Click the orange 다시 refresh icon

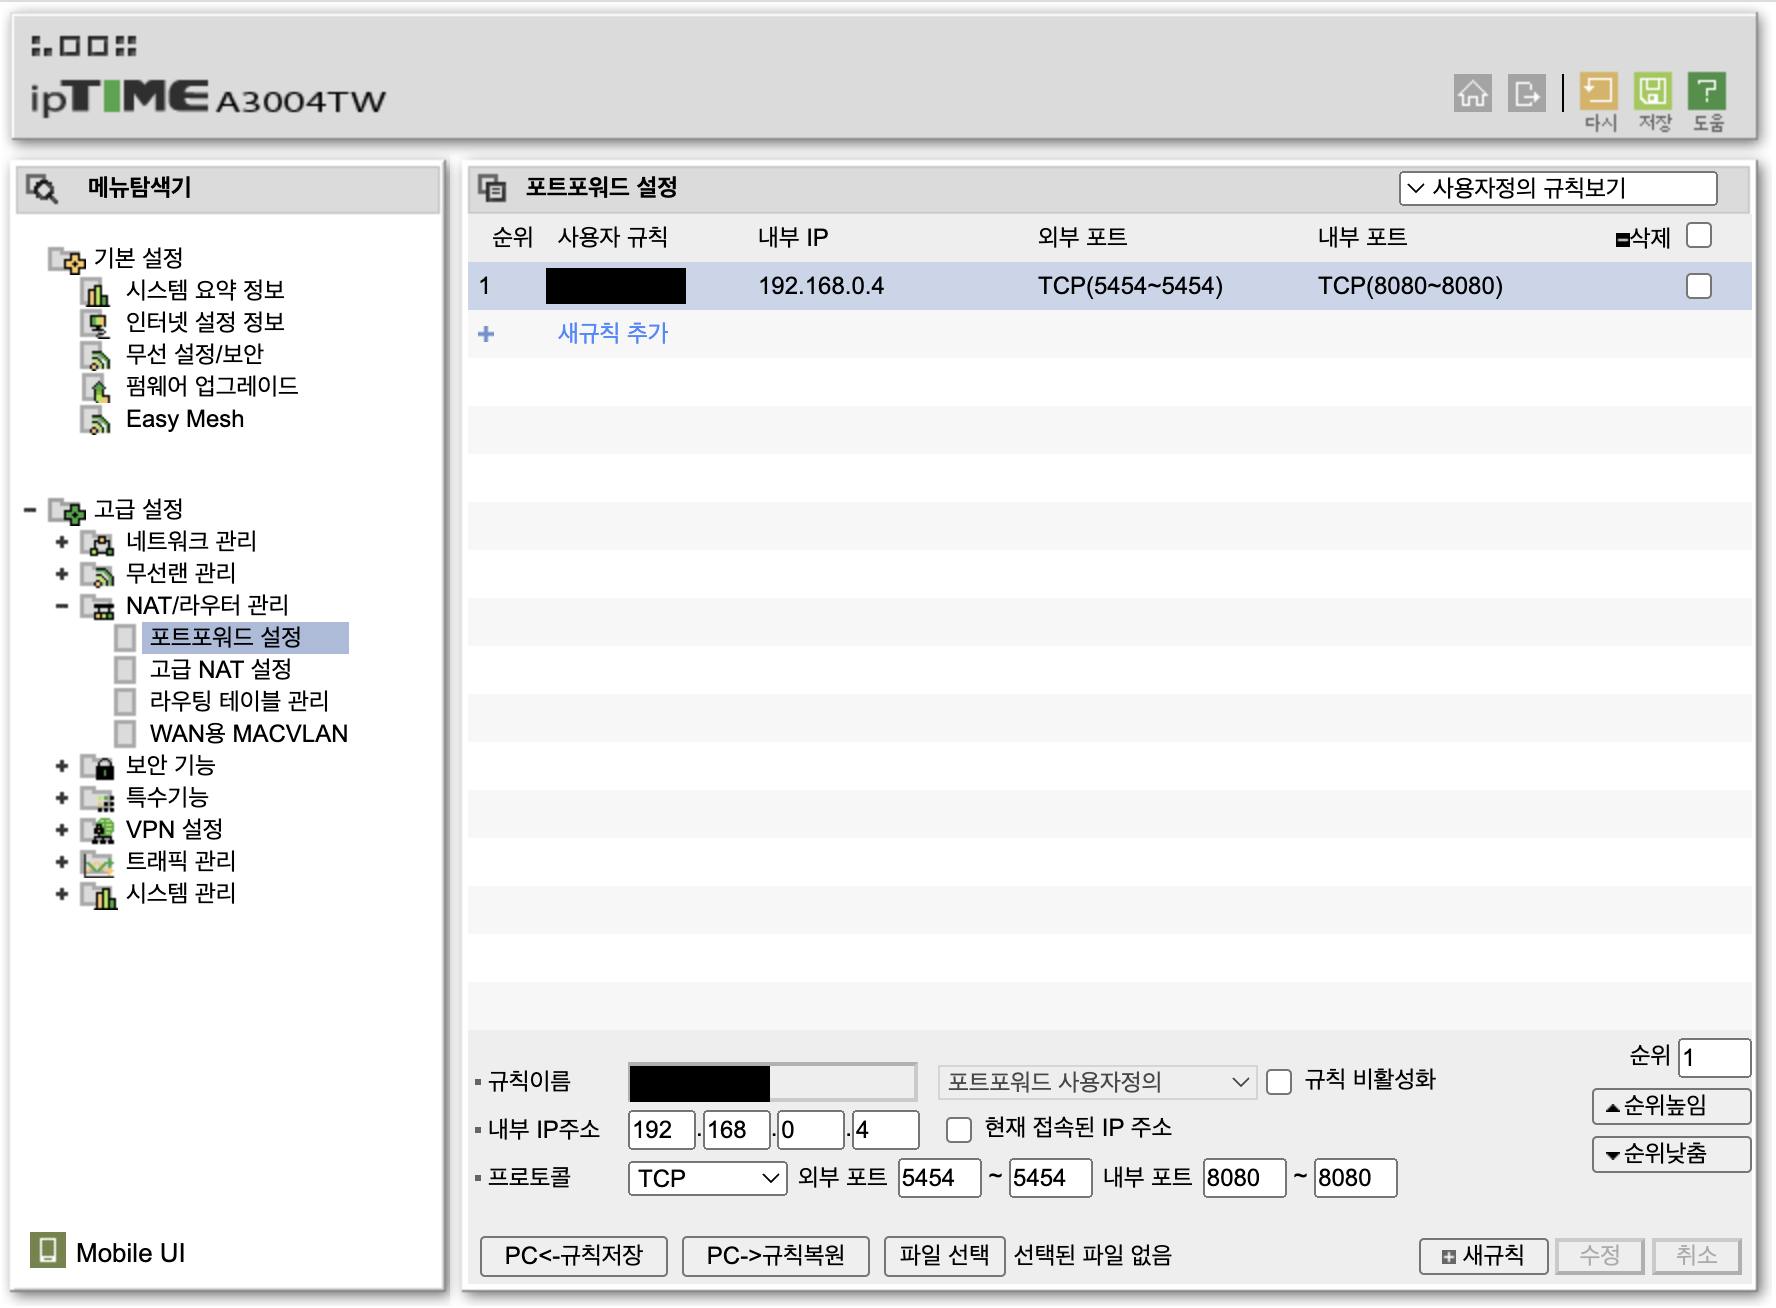pyautogui.click(x=1599, y=91)
